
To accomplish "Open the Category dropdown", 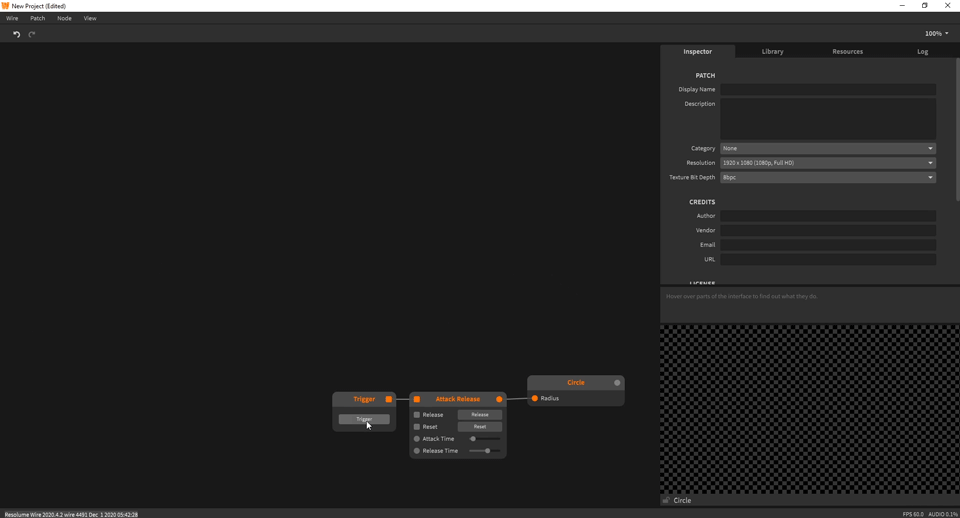I will click(828, 148).
